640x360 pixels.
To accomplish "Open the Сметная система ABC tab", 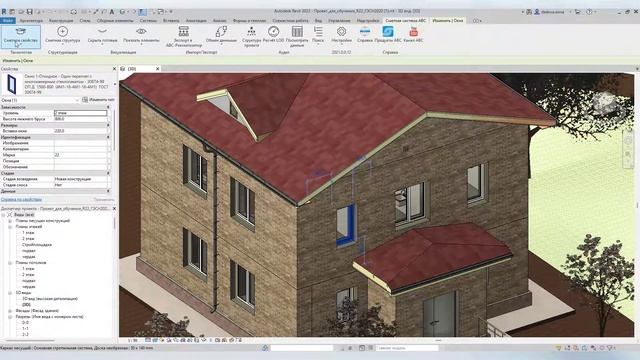I will click(x=406, y=20).
